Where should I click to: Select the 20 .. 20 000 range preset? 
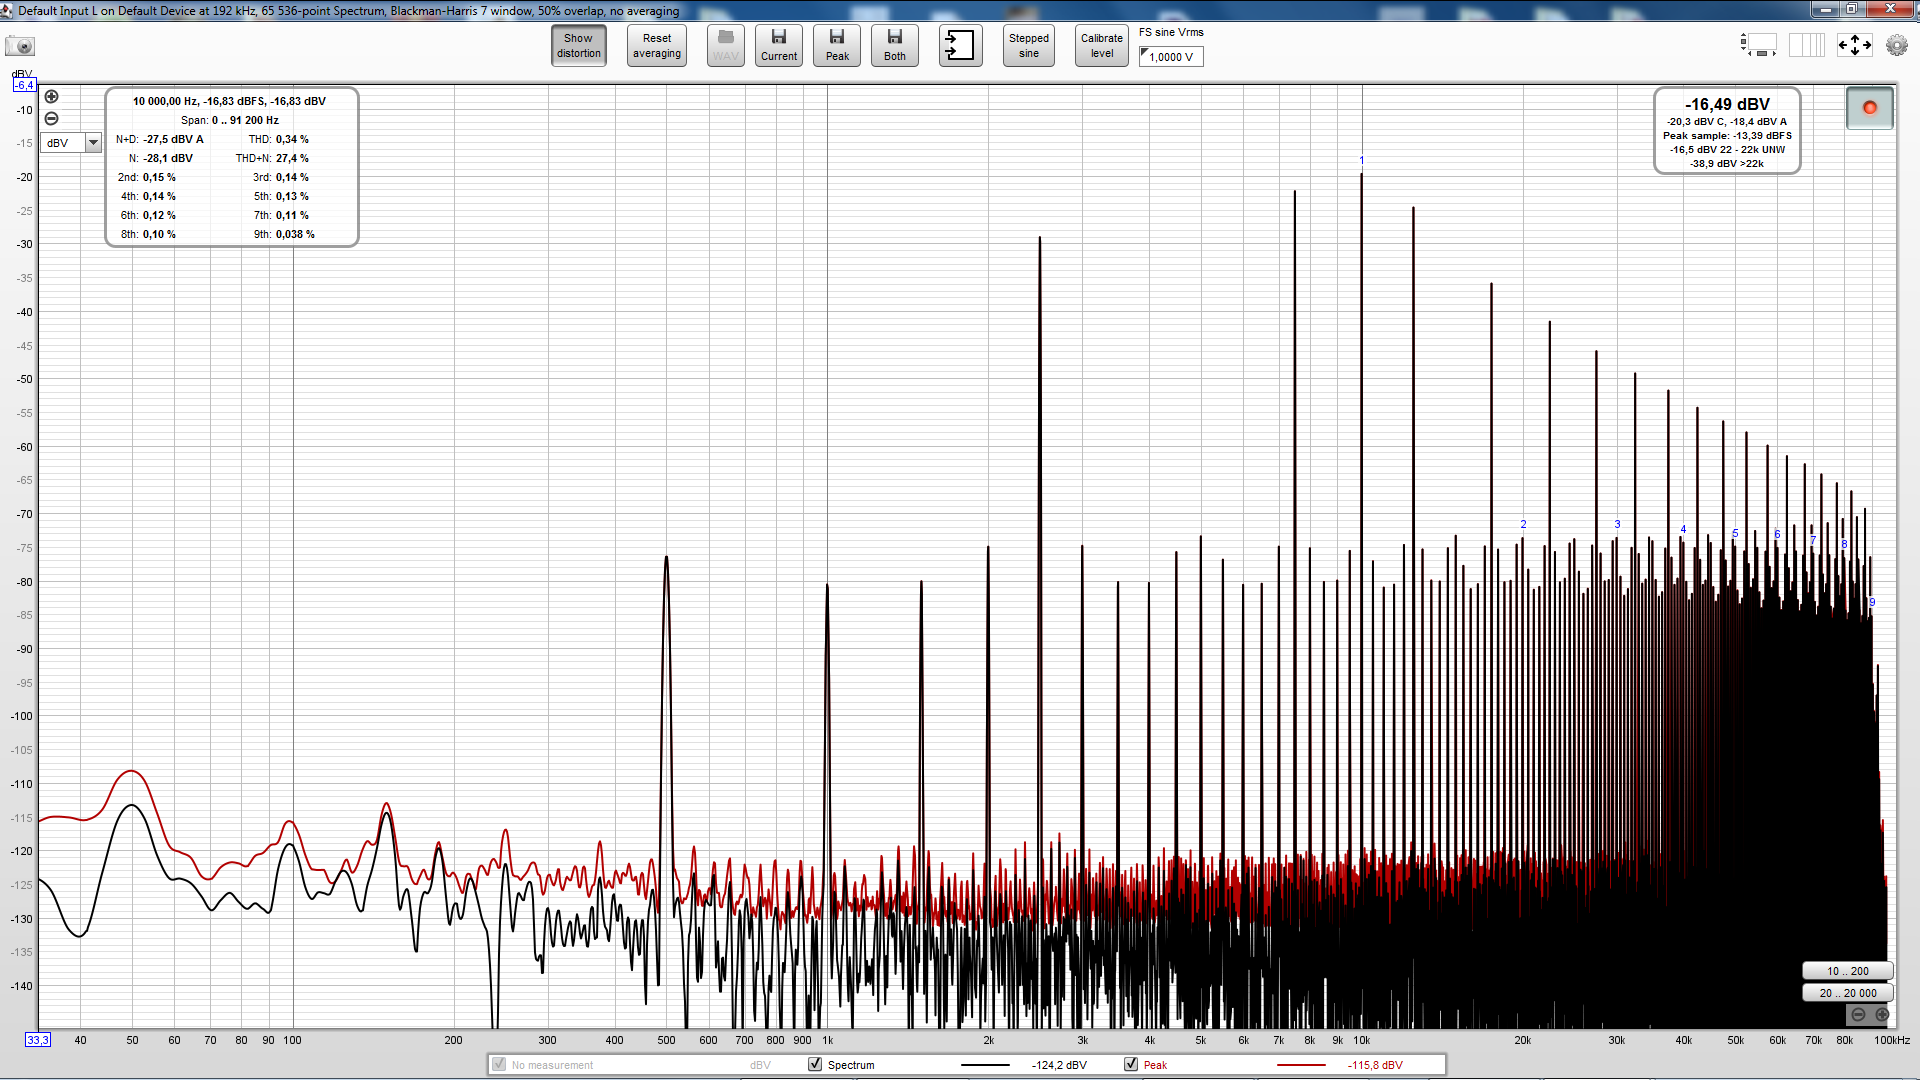1847,993
